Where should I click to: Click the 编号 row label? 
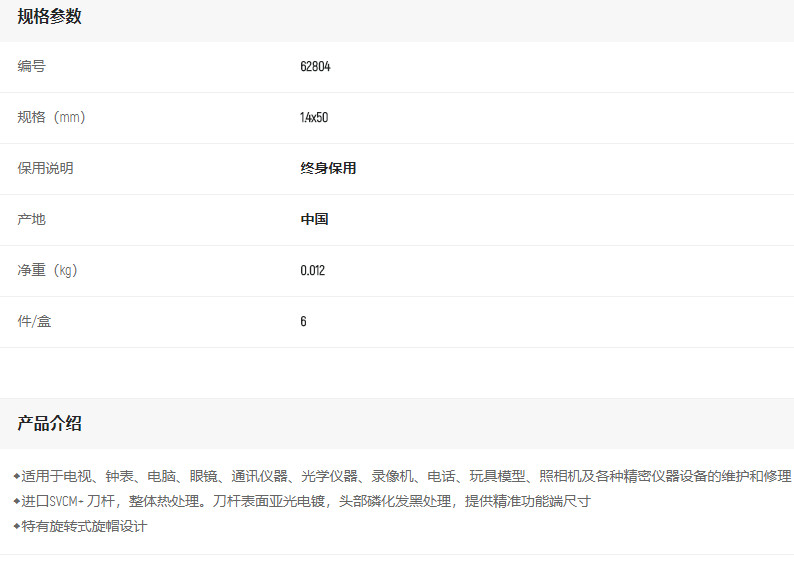[x=31, y=67]
